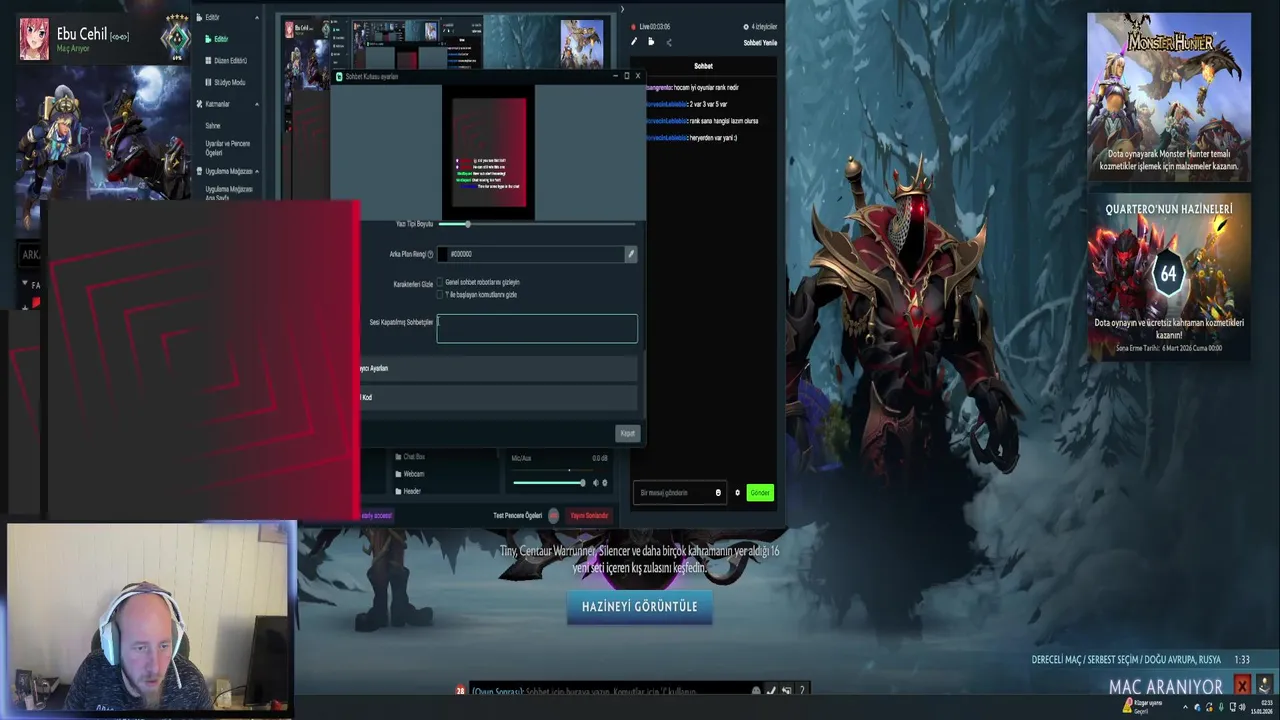This screenshot has height=720, width=1280.
Task: Click the help icon next to Arka Plan Rengi
Action: pyautogui.click(x=431, y=254)
